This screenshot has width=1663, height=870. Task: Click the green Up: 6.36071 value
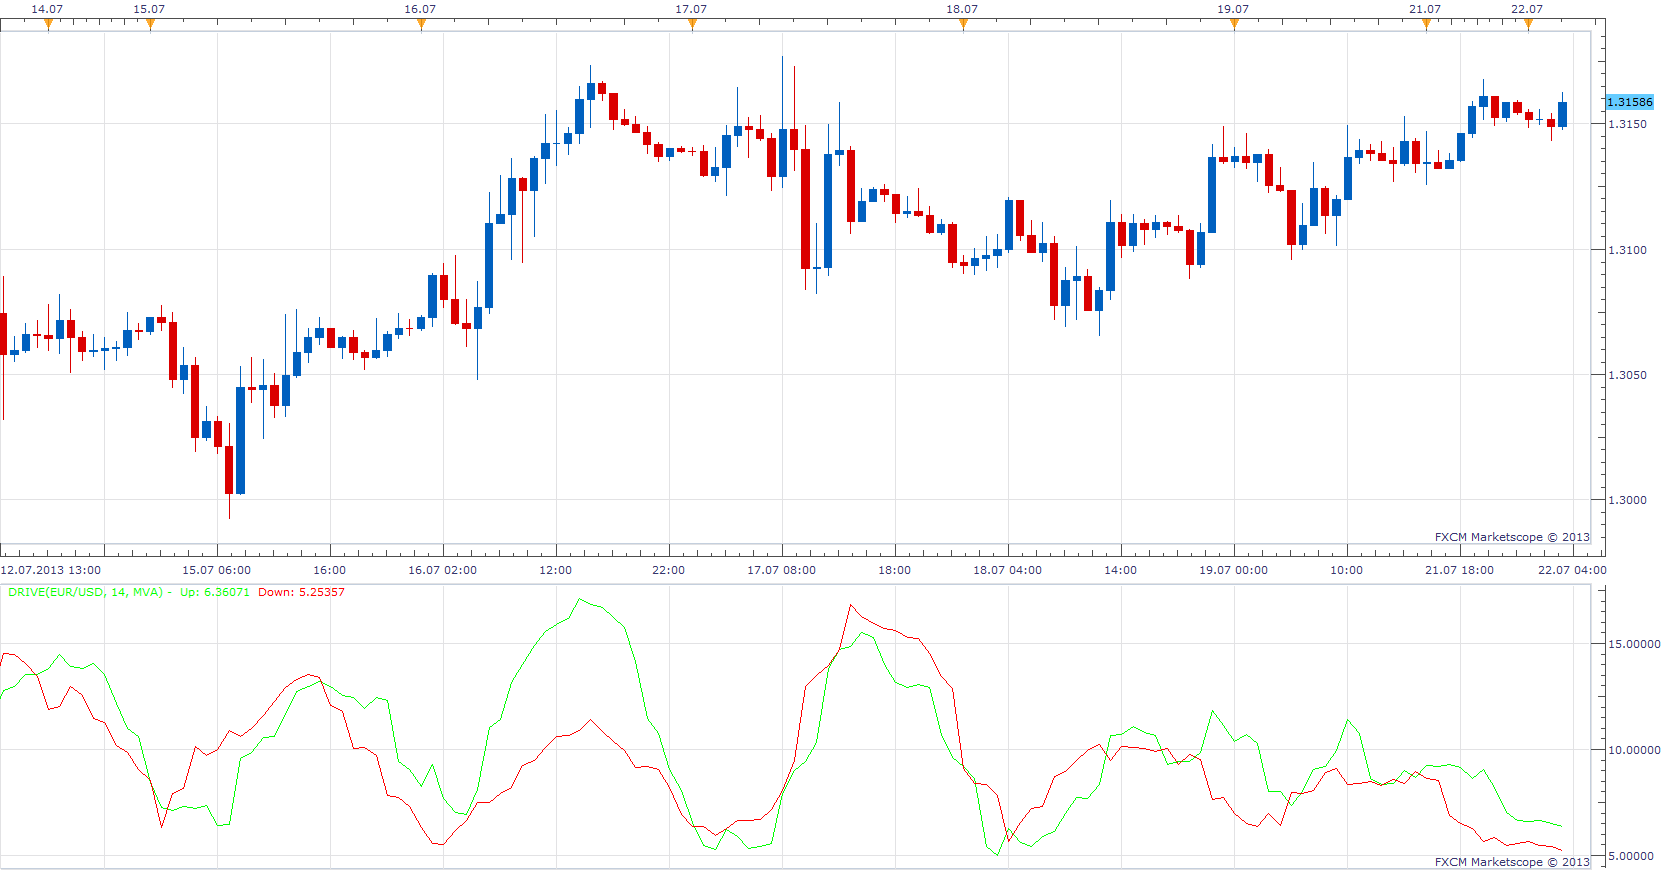coord(215,592)
